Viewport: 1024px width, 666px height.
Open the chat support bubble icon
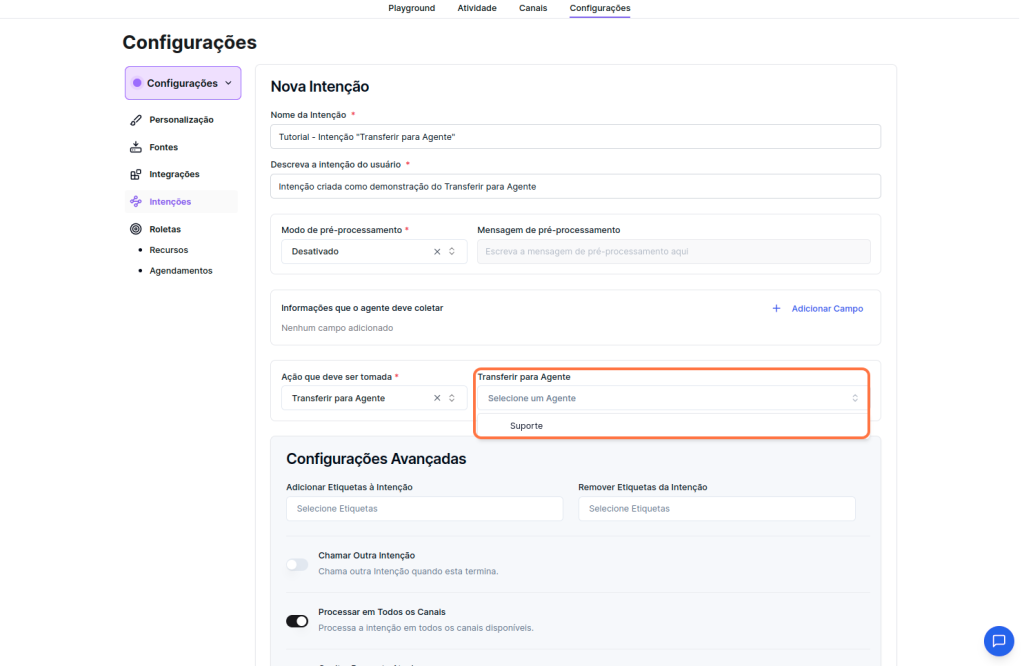click(x=998, y=640)
